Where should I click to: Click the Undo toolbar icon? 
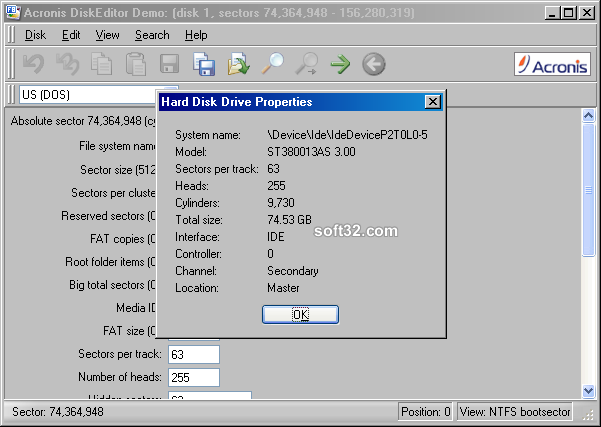click(x=33, y=64)
